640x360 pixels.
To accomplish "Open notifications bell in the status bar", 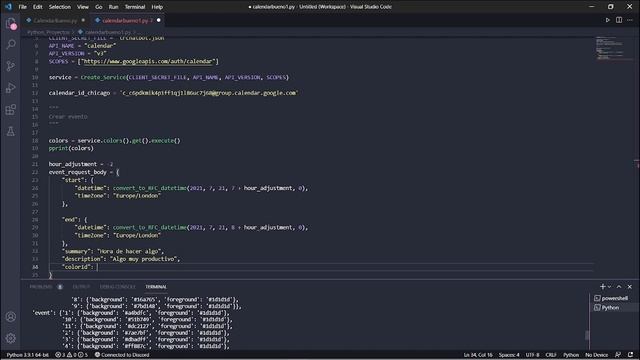I will click(x=631, y=355).
